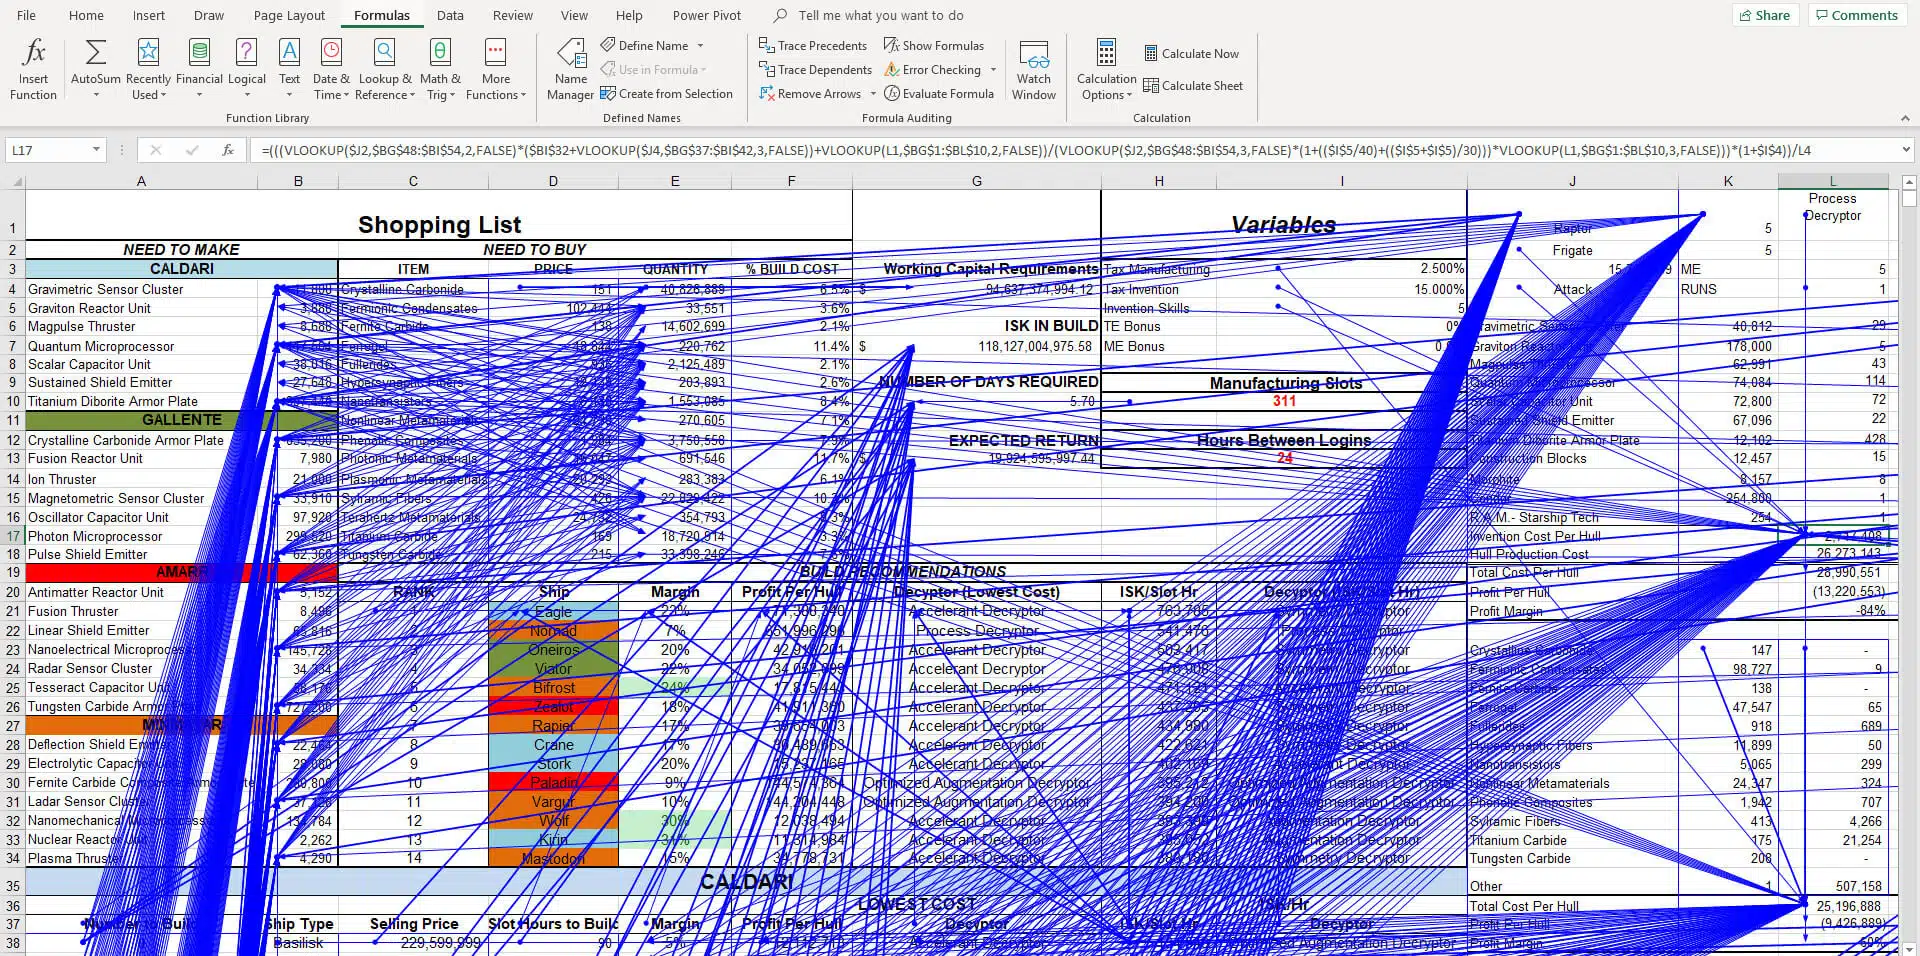Expand the Remove Arrows dropdown arrow
This screenshot has width=1920, height=956.
pos(873,94)
